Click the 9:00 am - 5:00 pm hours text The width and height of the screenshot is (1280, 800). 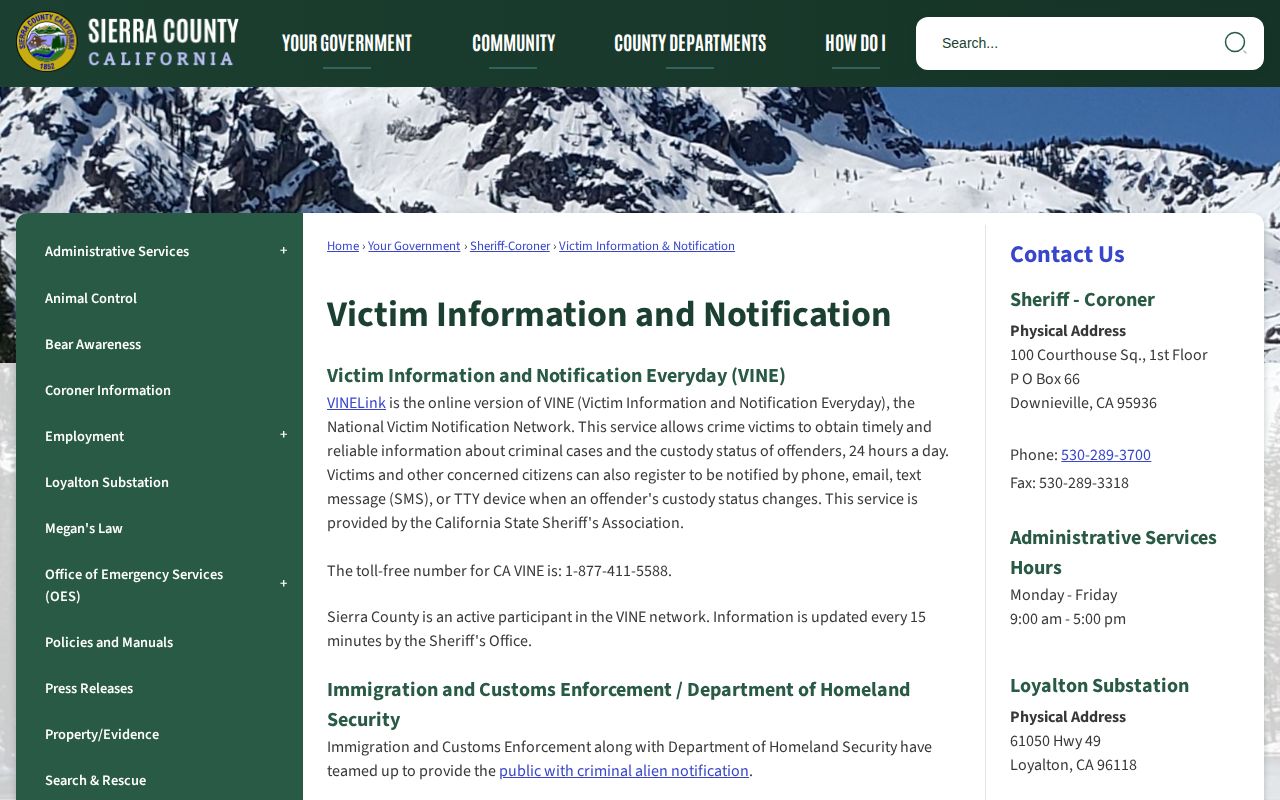(1068, 619)
